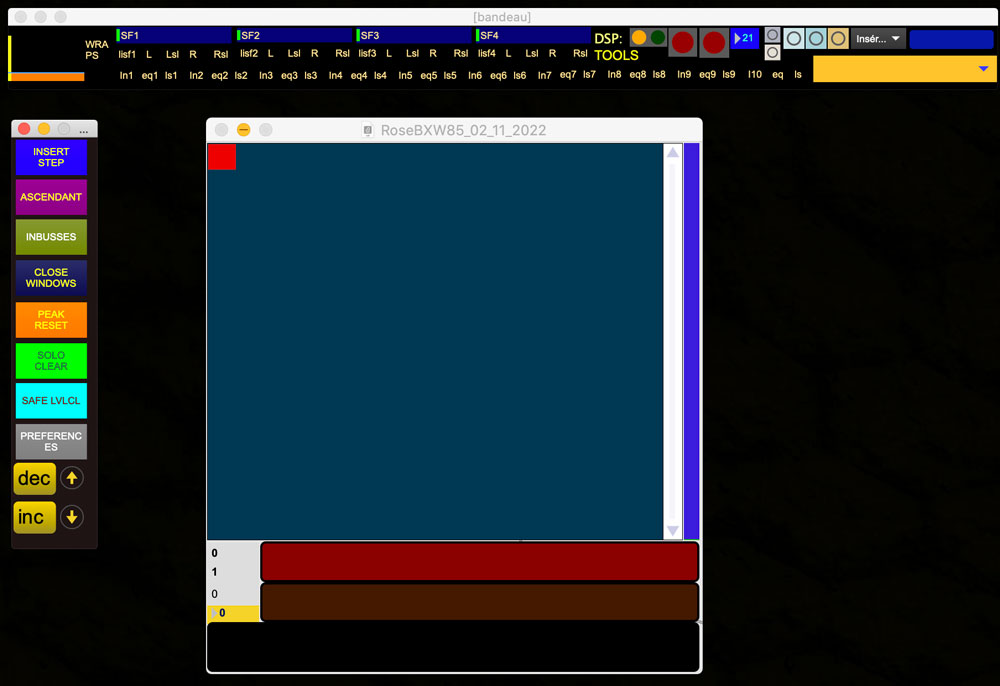Click the orange DSP indicator light
Viewport: 1000px width, 686px height.
[639, 37]
